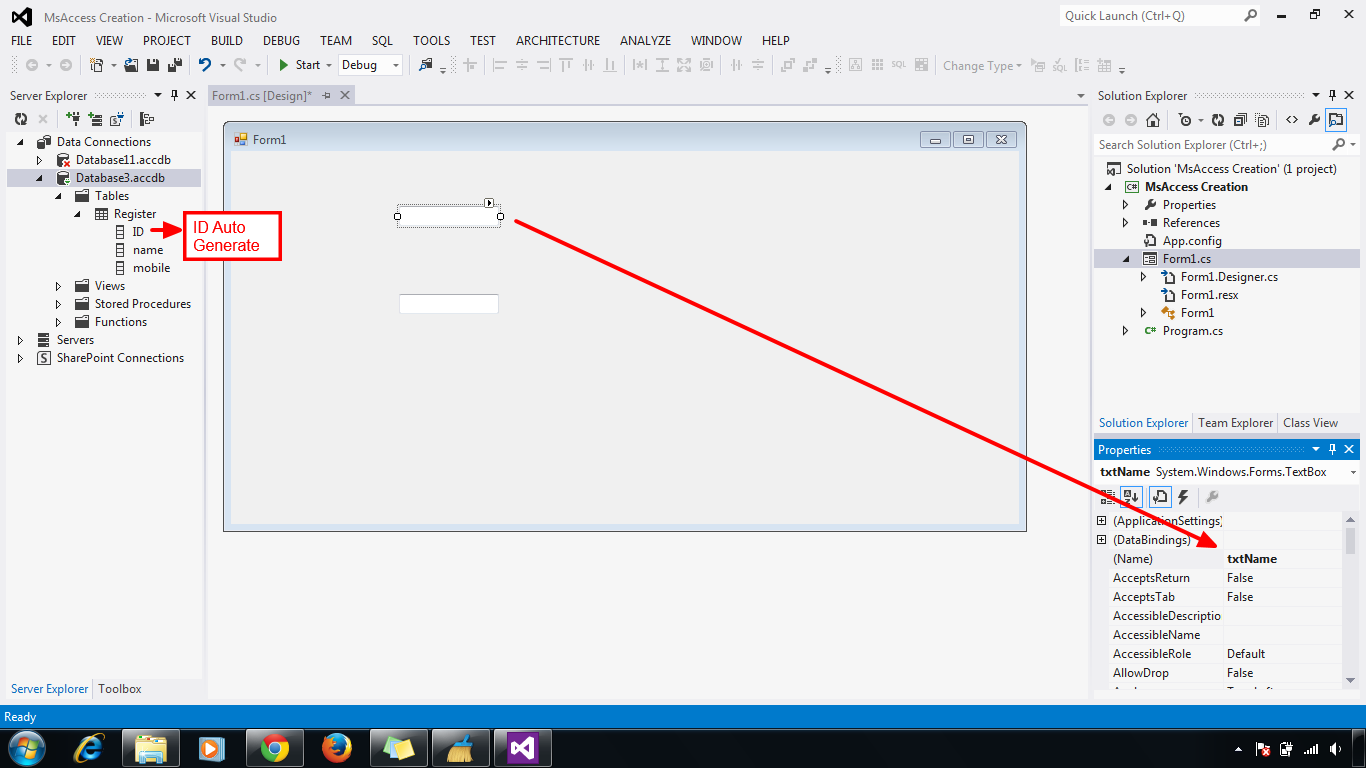1366x768 pixels.
Task: Click the Refresh icon in Server Explorer
Action: [22, 118]
